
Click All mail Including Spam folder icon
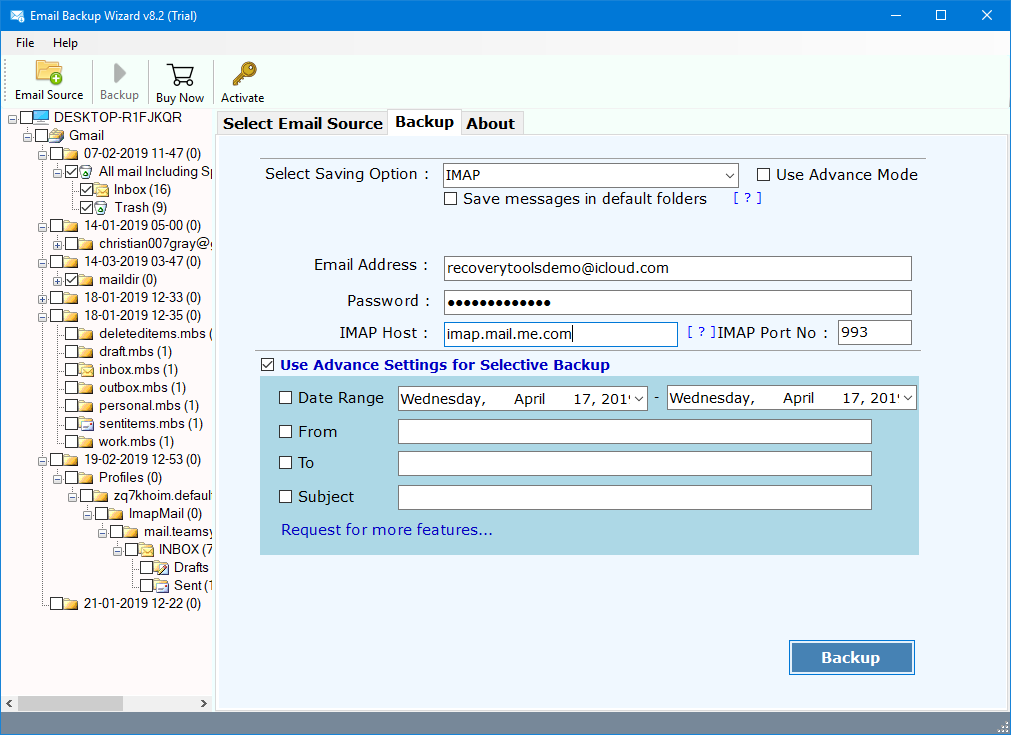click(86, 172)
